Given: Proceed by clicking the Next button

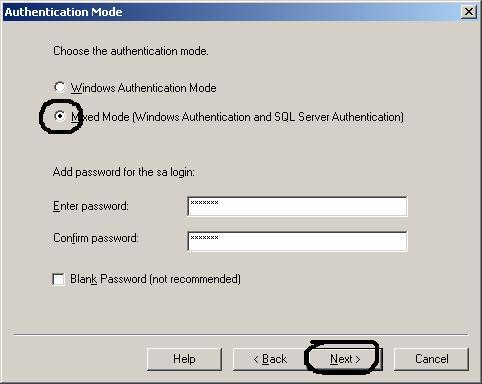Looking at the screenshot, I should click(345, 359).
